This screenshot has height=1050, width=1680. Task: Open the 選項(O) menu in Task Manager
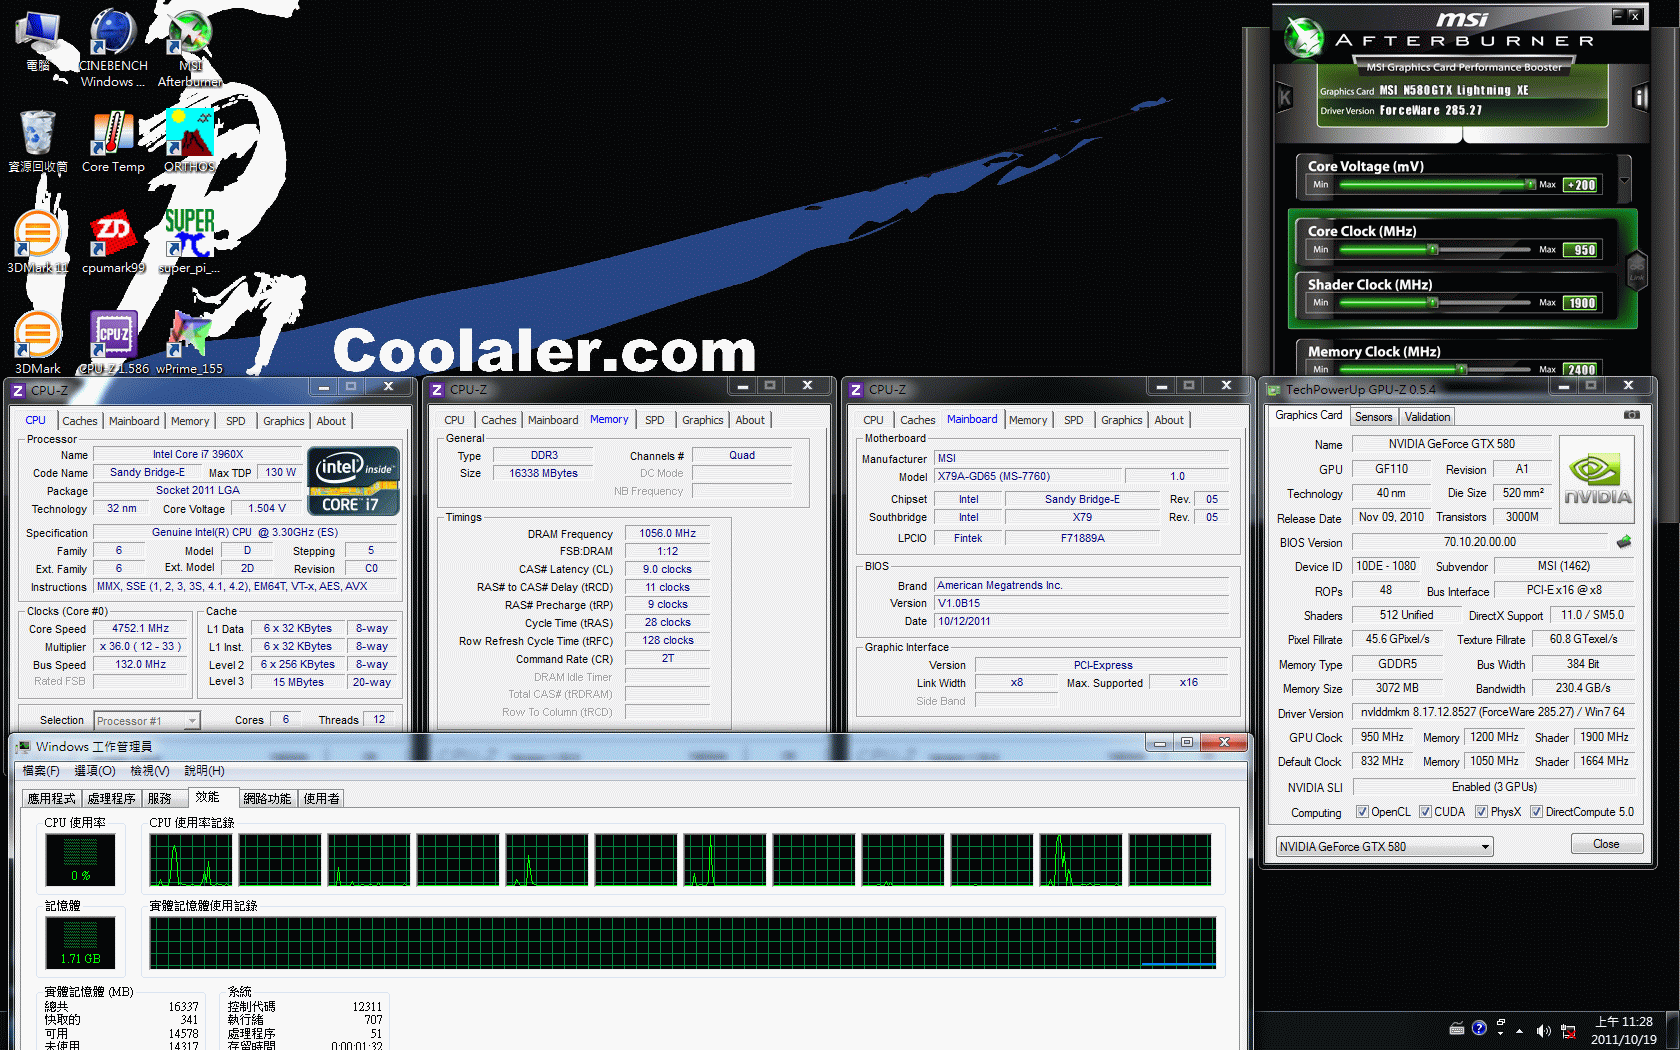[x=95, y=771]
